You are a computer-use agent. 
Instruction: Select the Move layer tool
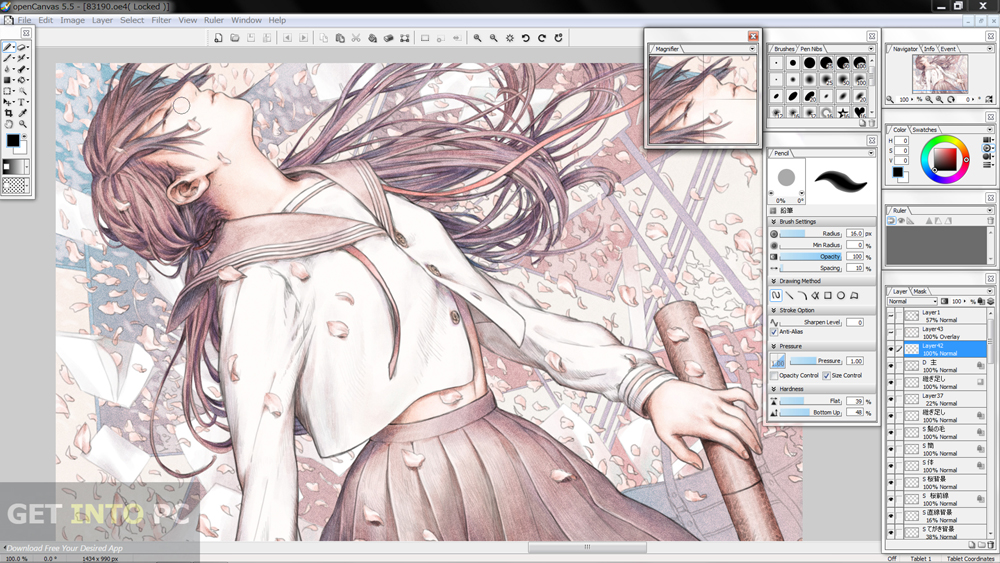click(x=7, y=102)
